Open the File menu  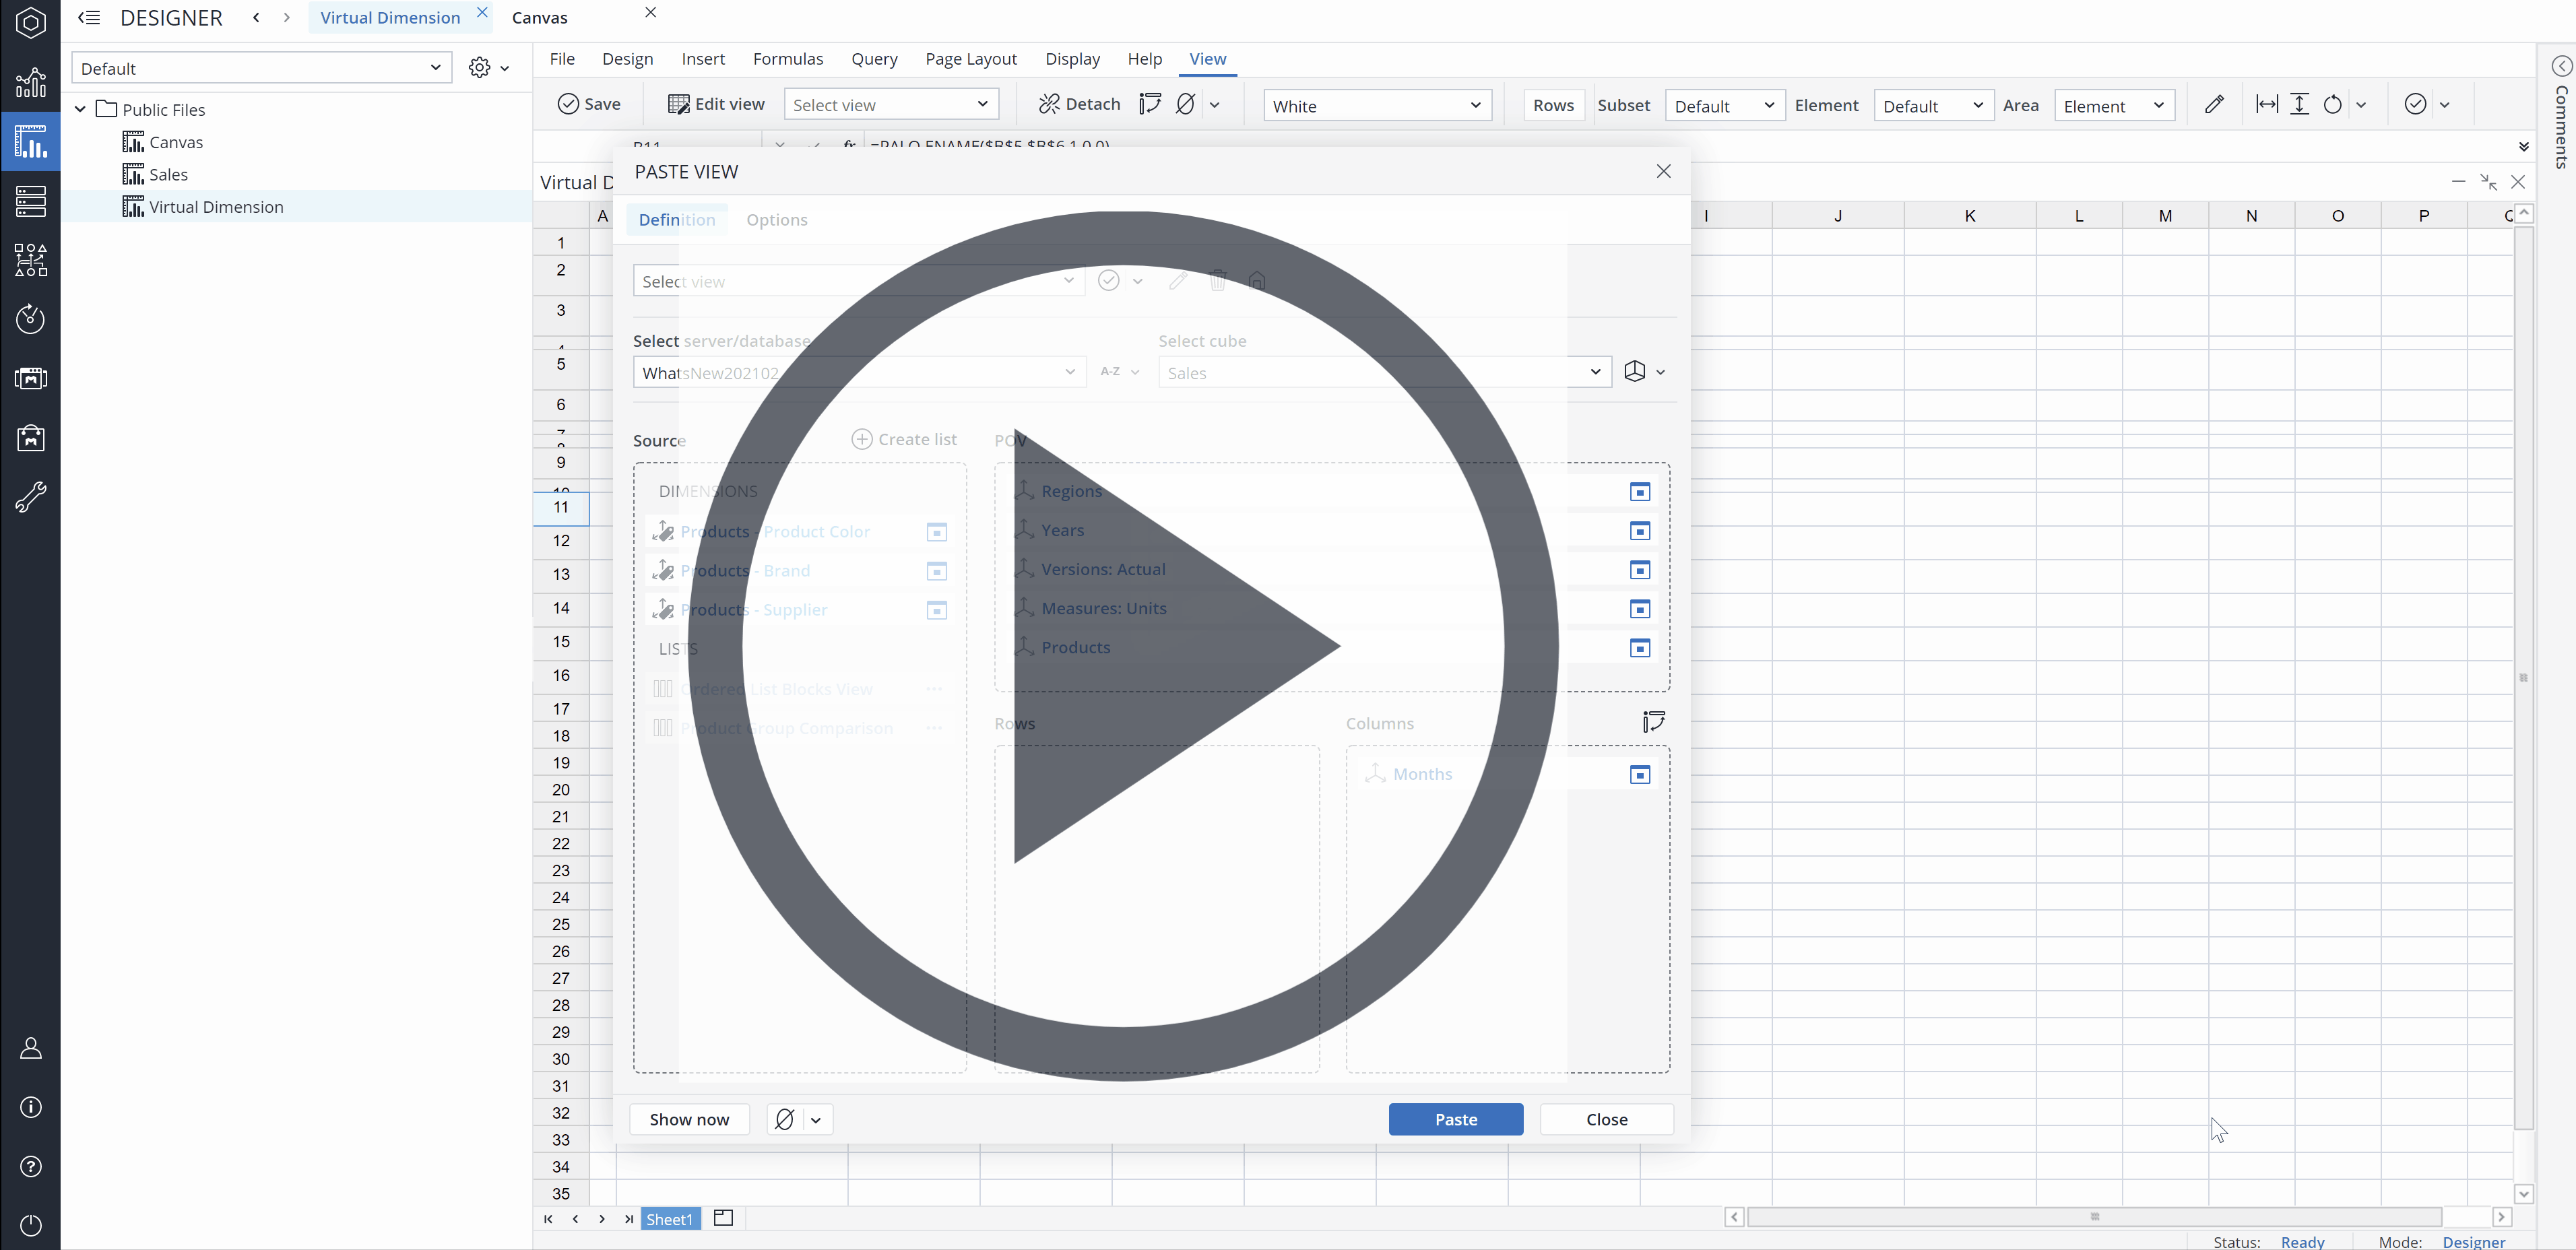562,59
